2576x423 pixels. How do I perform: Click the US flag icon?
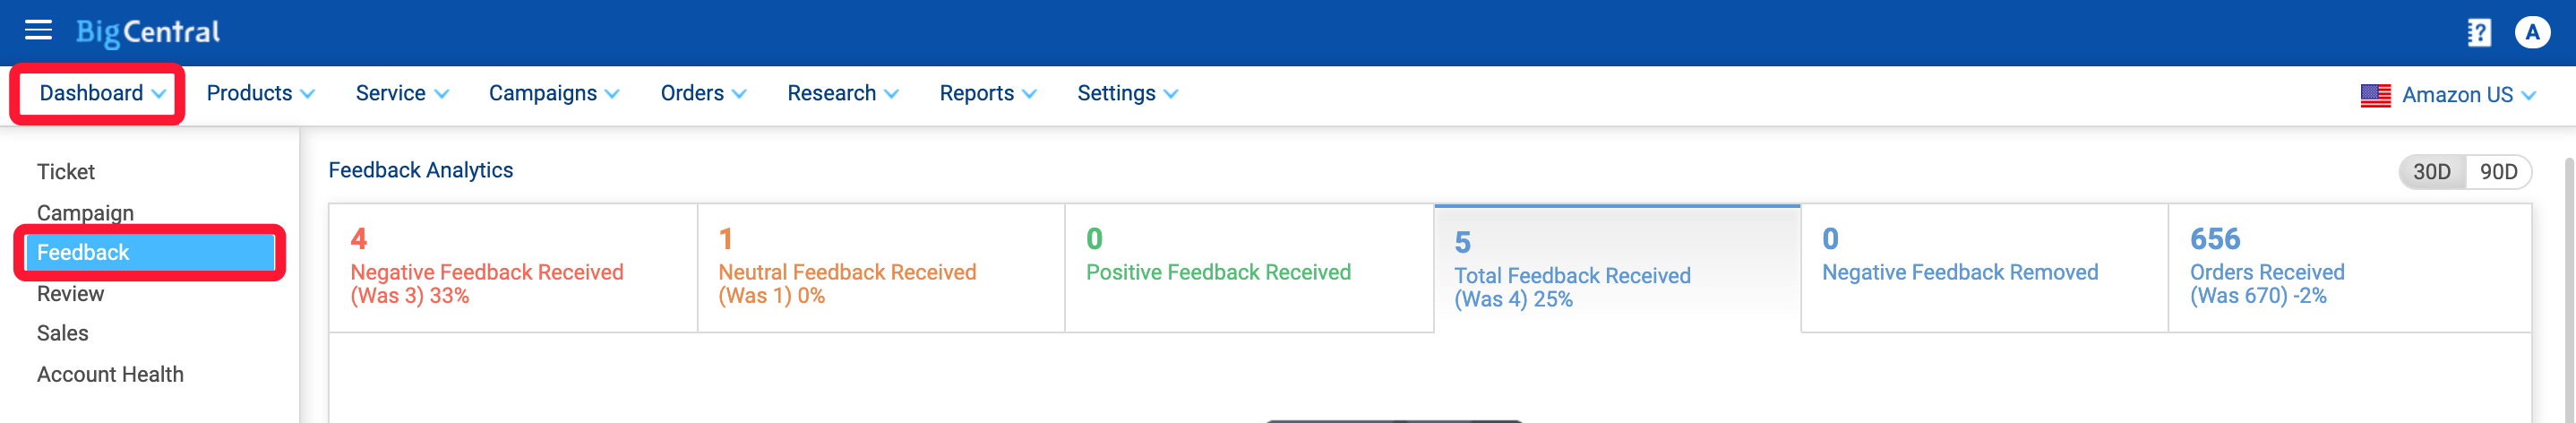click(2375, 95)
